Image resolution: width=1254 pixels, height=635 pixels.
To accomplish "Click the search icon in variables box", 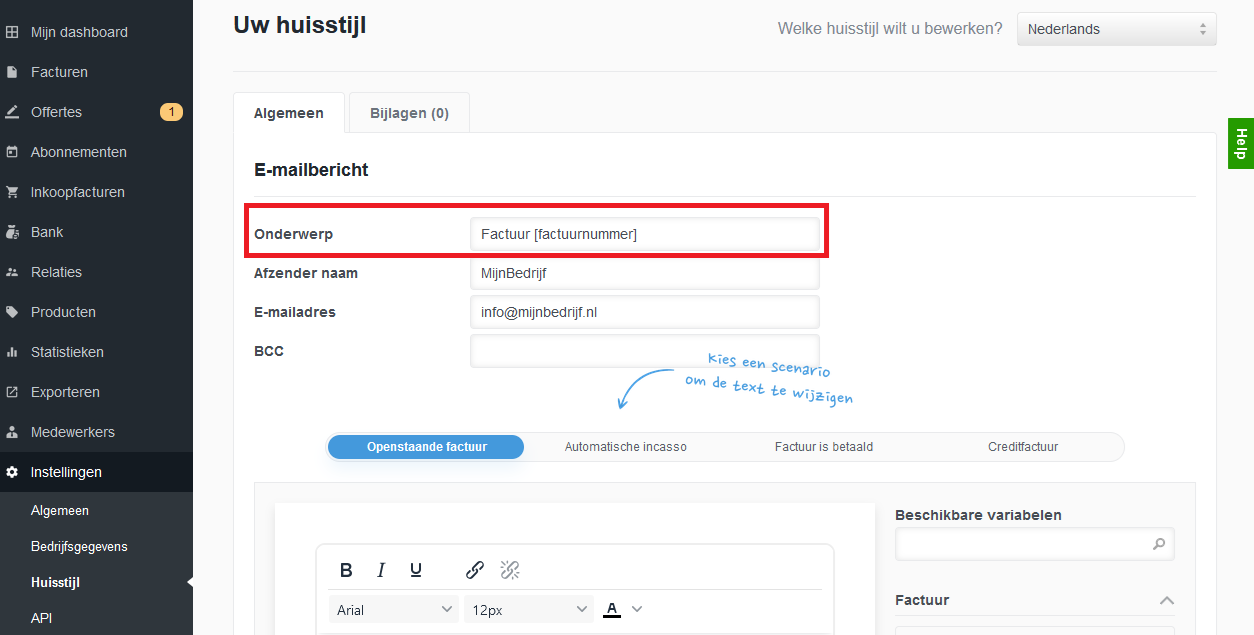I will 1159,544.
